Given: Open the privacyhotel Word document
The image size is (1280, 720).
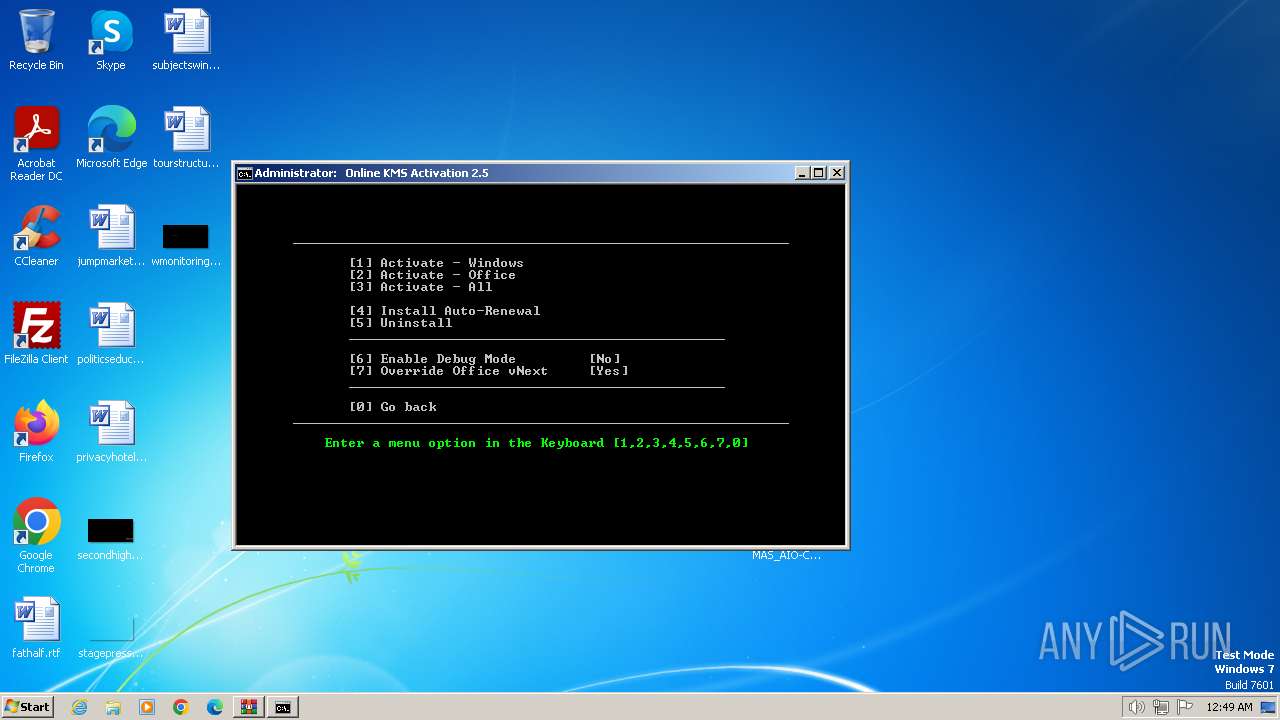Looking at the screenshot, I should [111, 431].
